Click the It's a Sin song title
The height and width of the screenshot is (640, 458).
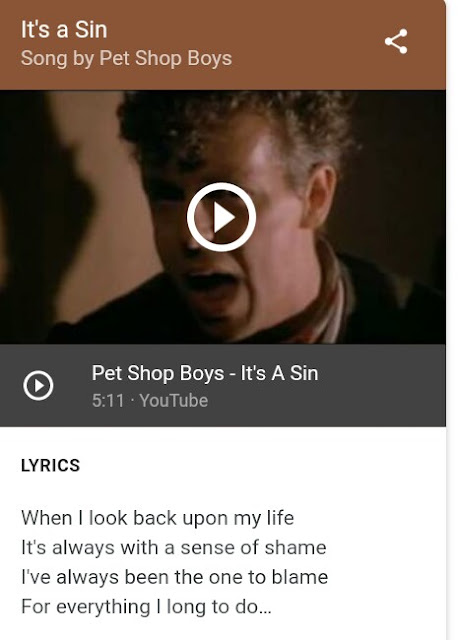pos(64,30)
